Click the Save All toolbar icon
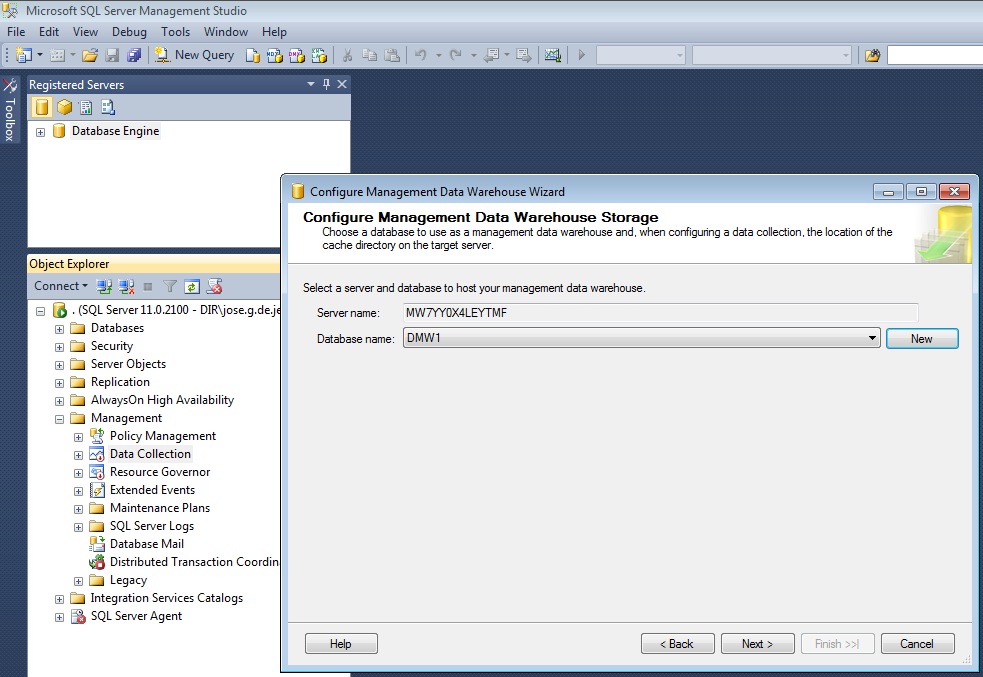Image resolution: width=983 pixels, height=677 pixels. 134,55
